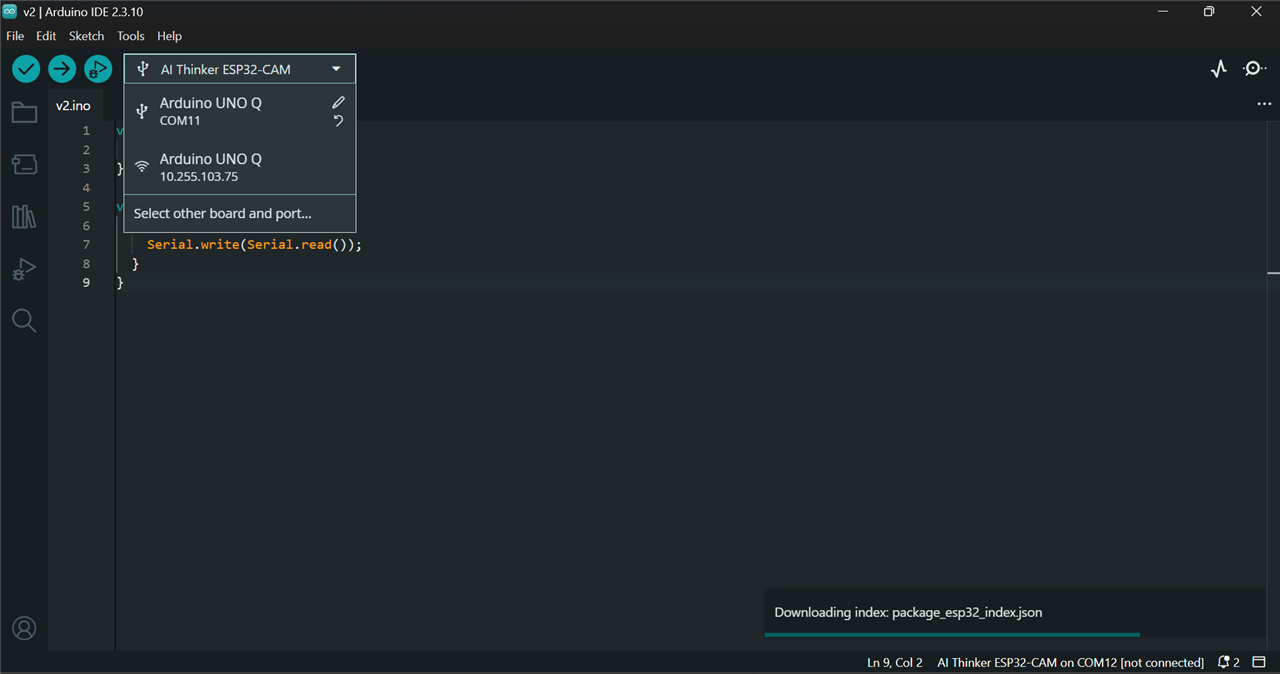Switch to the v2.ino tab
Viewport: 1280px width, 674px height.
(x=73, y=105)
